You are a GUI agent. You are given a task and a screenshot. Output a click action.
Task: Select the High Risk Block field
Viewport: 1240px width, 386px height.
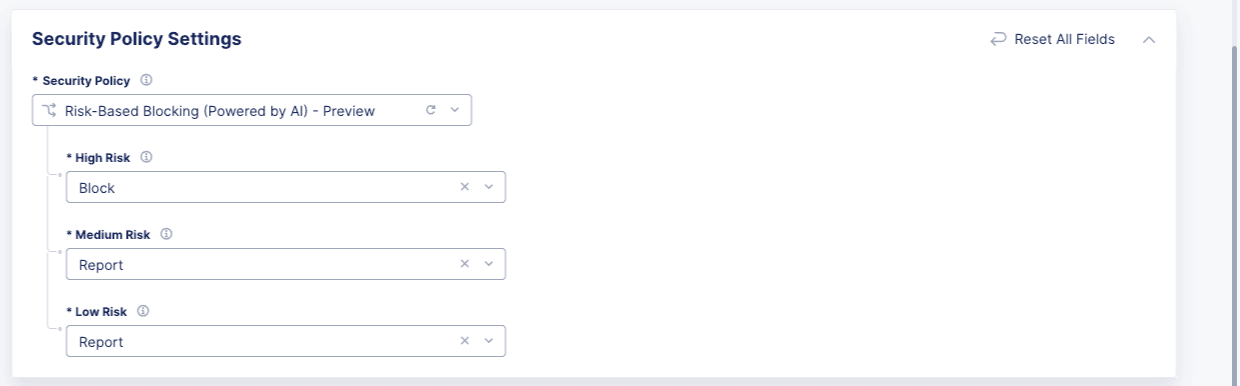pos(286,187)
